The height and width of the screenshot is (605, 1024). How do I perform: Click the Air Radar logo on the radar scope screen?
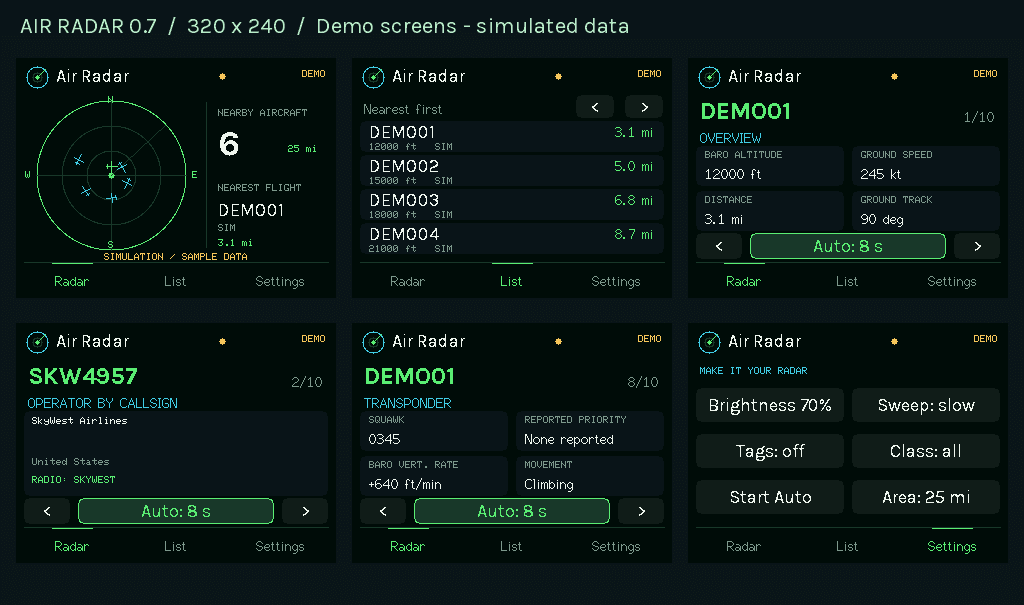(x=37, y=77)
